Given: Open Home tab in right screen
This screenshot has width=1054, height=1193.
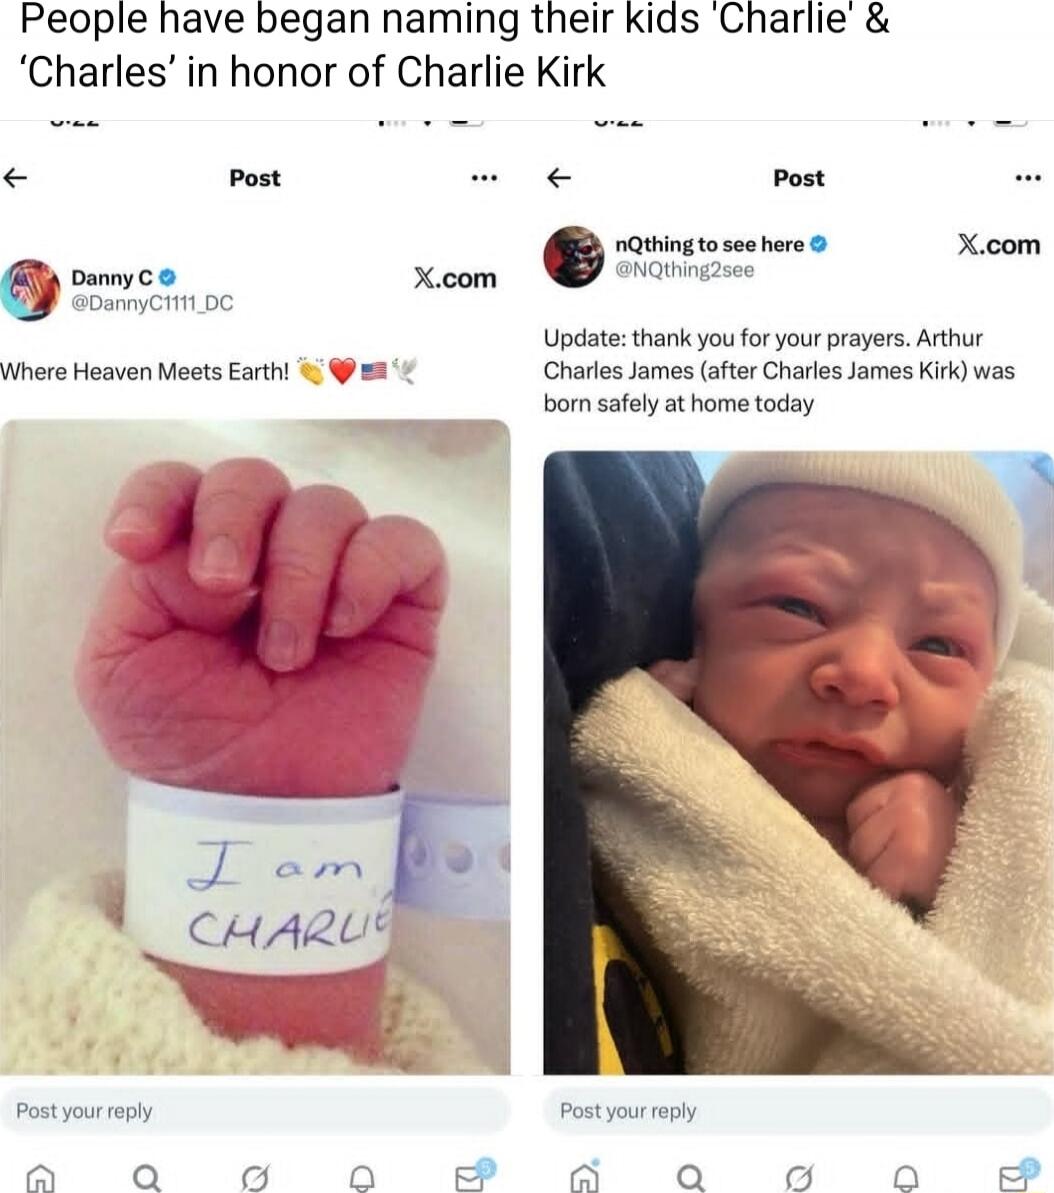Looking at the screenshot, I should [x=584, y=1176].
